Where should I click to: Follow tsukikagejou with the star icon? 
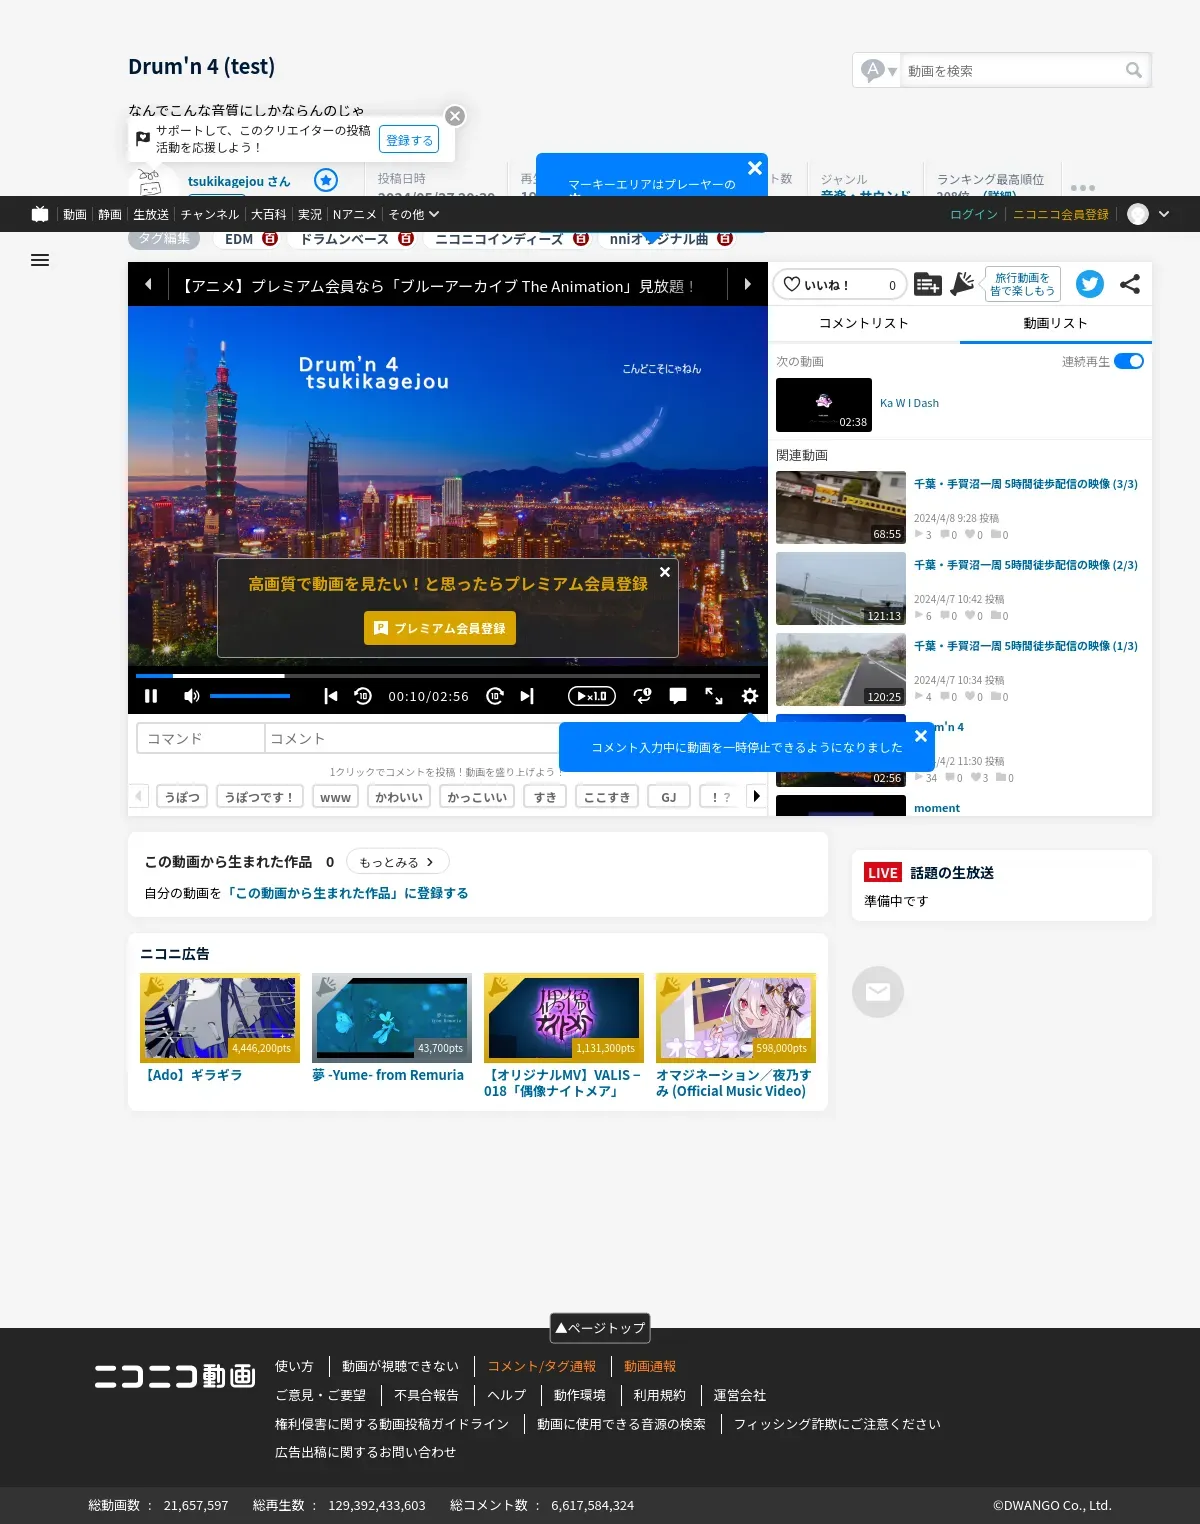326,180
